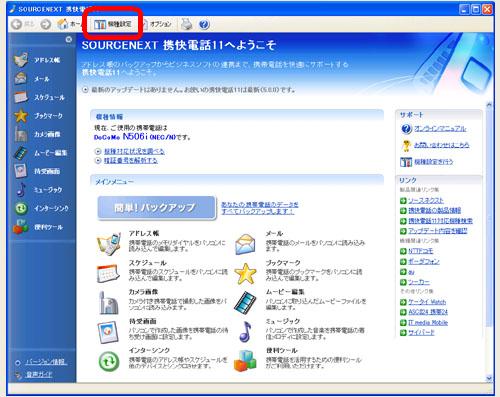Click the カメラ画像 icon in main menu
Viewport: 500px width, 397px height.
(x=108, y=303)
